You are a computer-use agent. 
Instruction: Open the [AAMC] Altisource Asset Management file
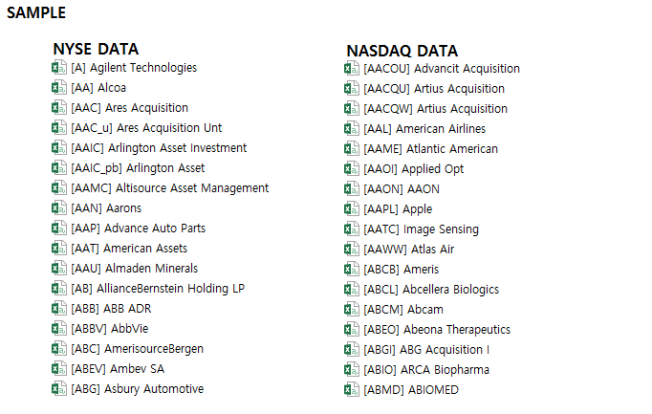tap(169, 188)
